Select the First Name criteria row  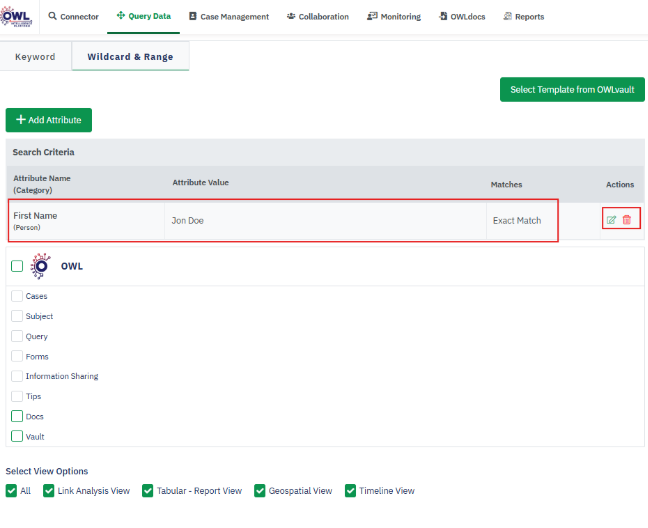tap(282, 220)
